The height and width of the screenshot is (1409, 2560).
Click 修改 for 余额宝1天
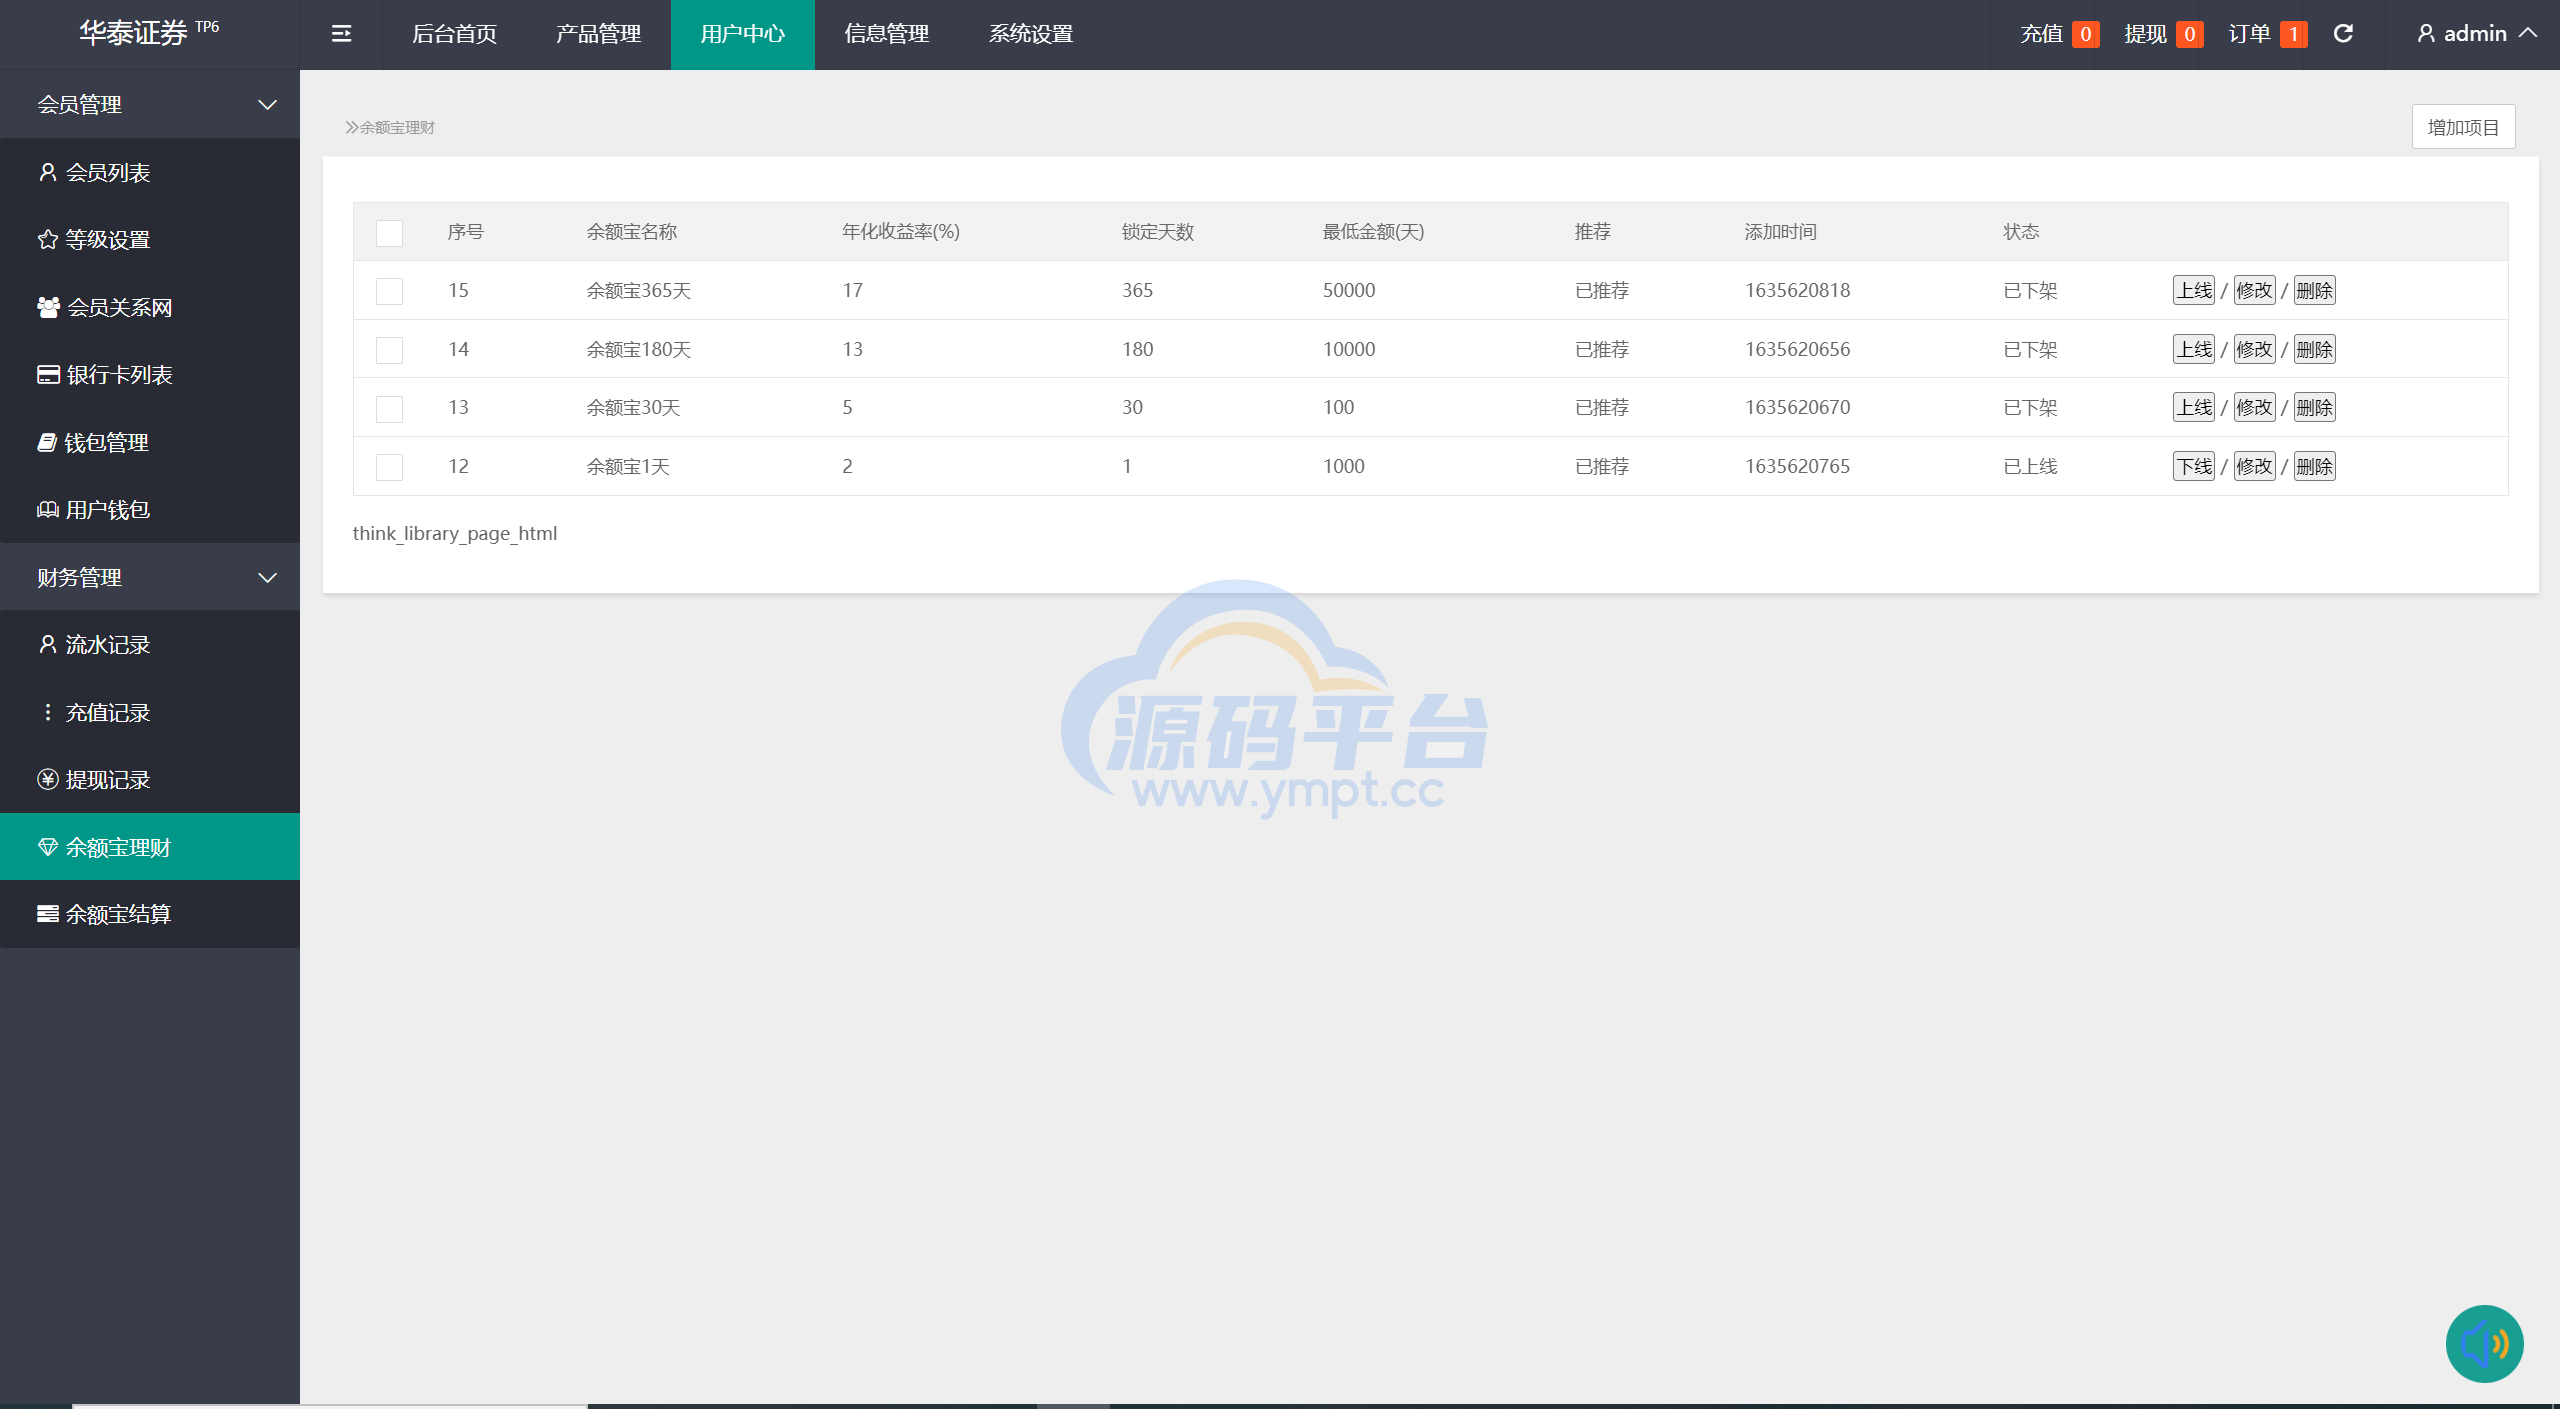click(x=2254, y=466)
